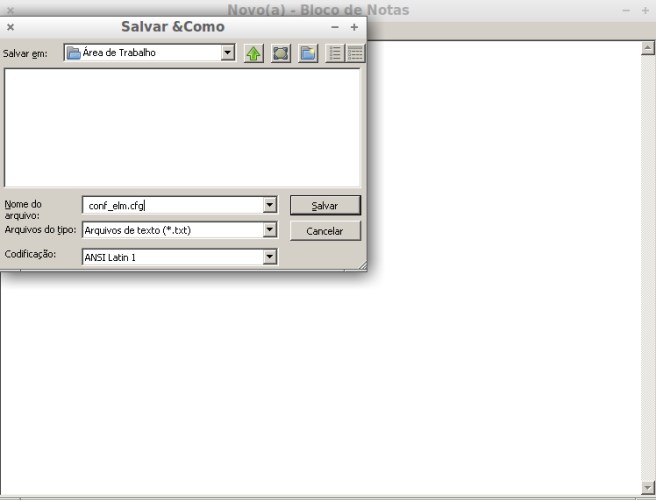
Task: Click the dialog's bottom-right resize grip
Action: coord(362,266)
